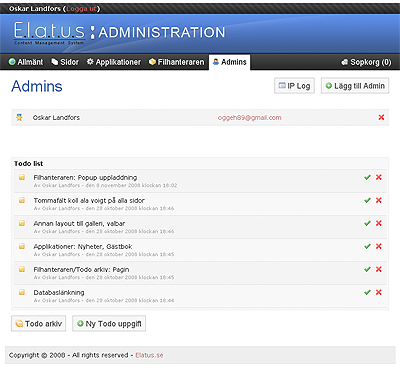This screenshot has width=400, height=369.
Task: Delete 'Applikationer: Nyheter, Gästbok' todo
Action: pyautogui.click(x=379, y=246)
